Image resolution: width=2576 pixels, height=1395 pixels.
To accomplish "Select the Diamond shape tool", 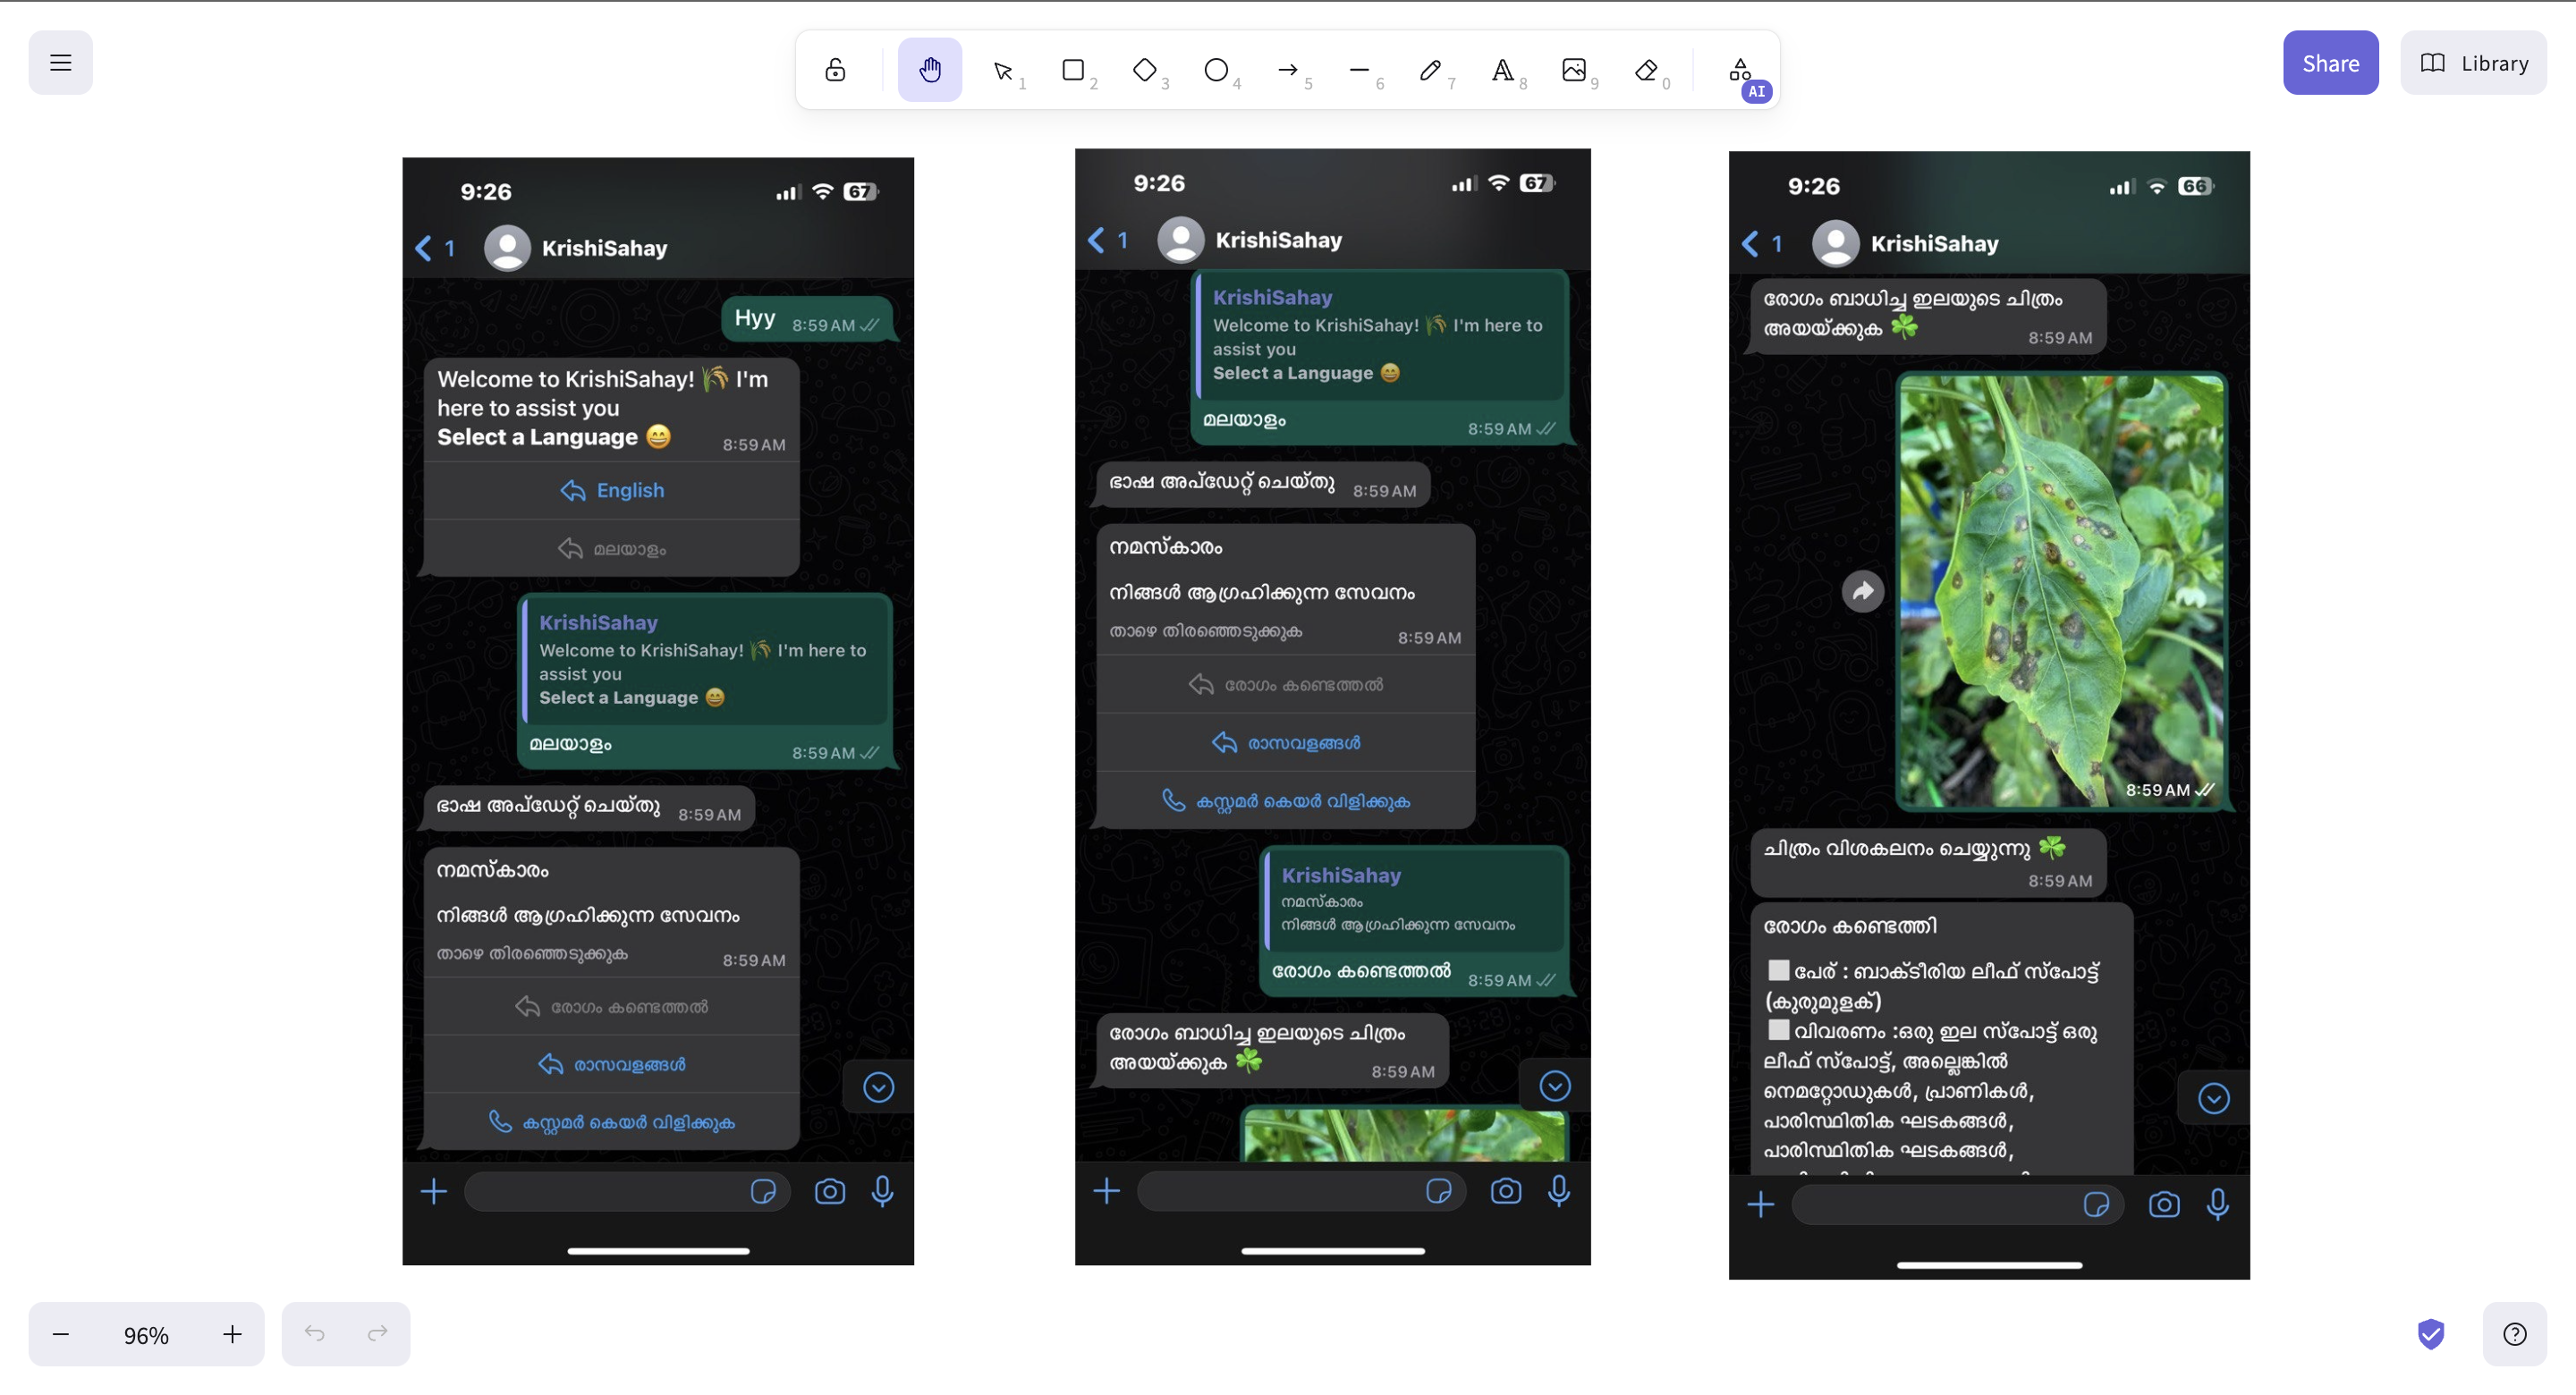I will [1145, 70].
